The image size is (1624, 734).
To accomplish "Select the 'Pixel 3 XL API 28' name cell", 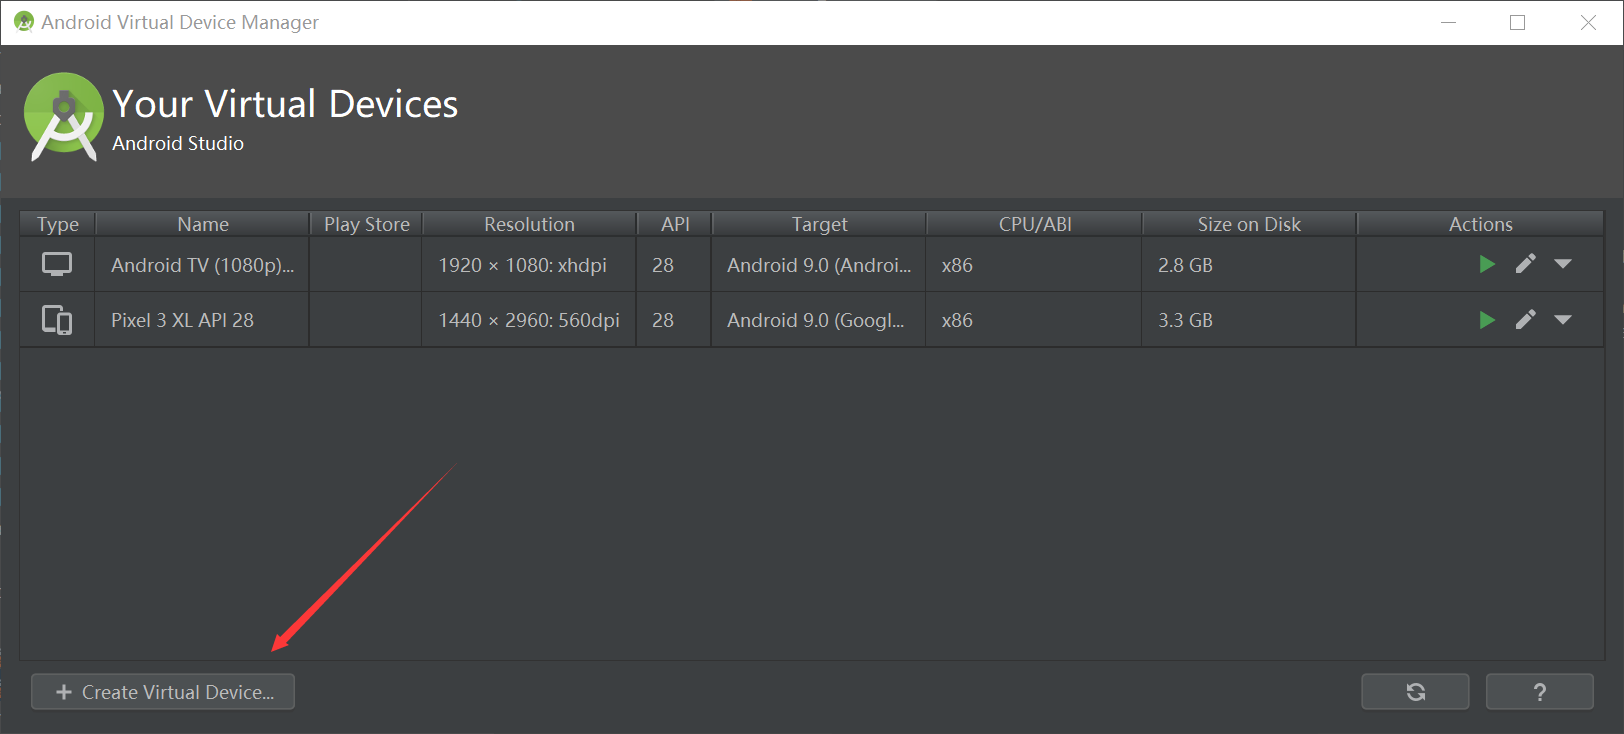I will (x=202, y=320).
